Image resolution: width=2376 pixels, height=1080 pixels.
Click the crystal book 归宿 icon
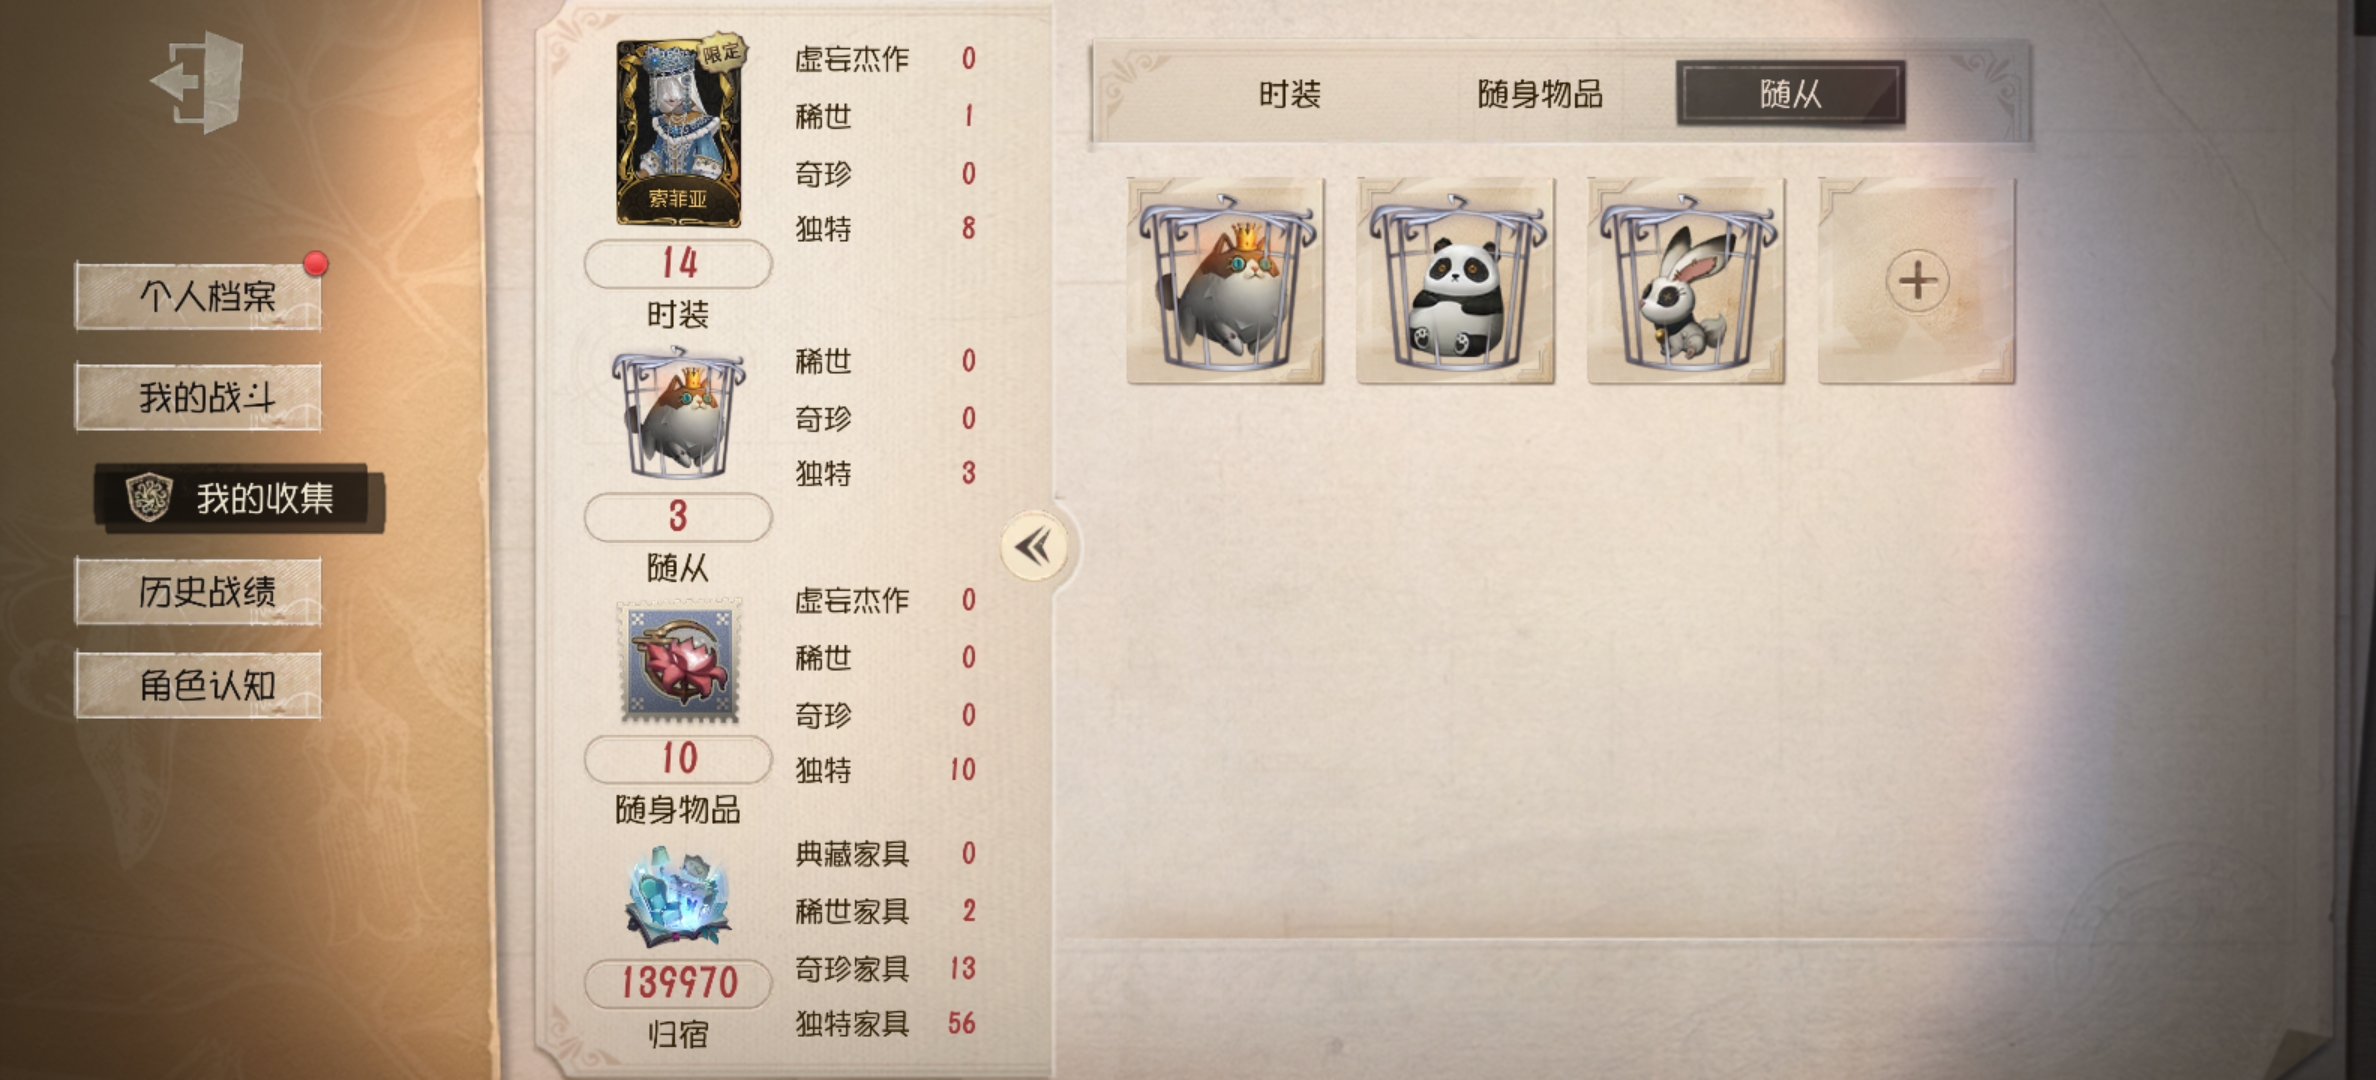tap(679, 897)
